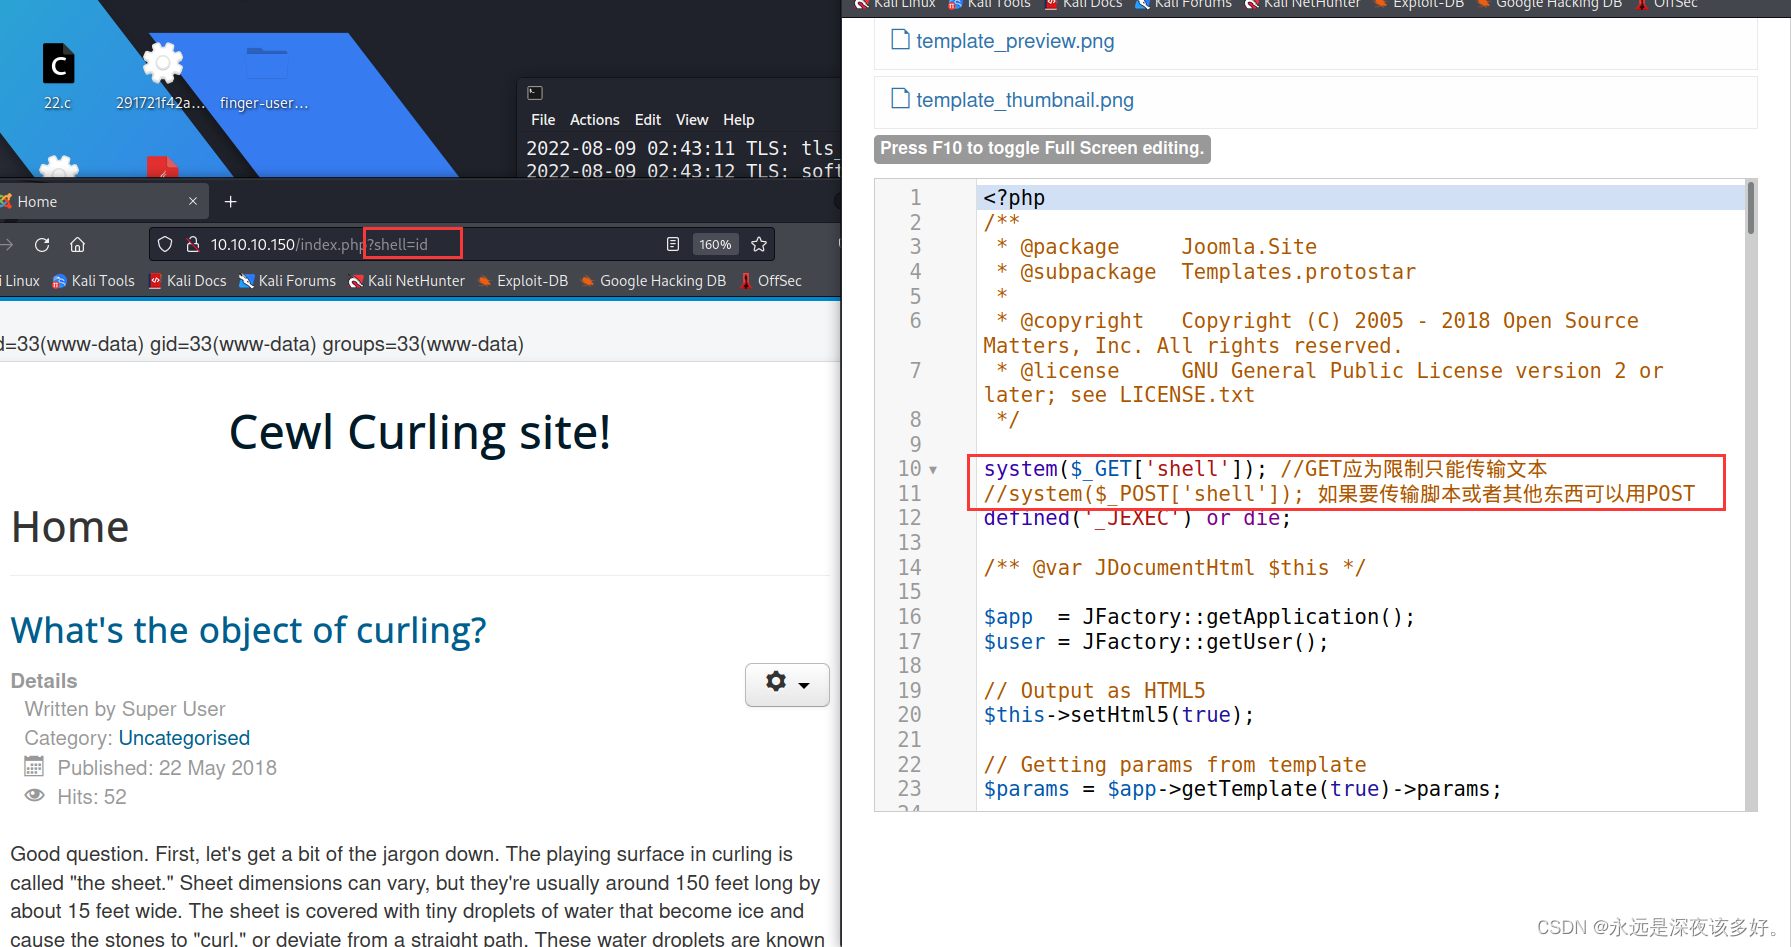This screenshot has width=1791, height=947.
Task: Click the Cewl Curling site! heading
Action: click(x=420, y=433)
